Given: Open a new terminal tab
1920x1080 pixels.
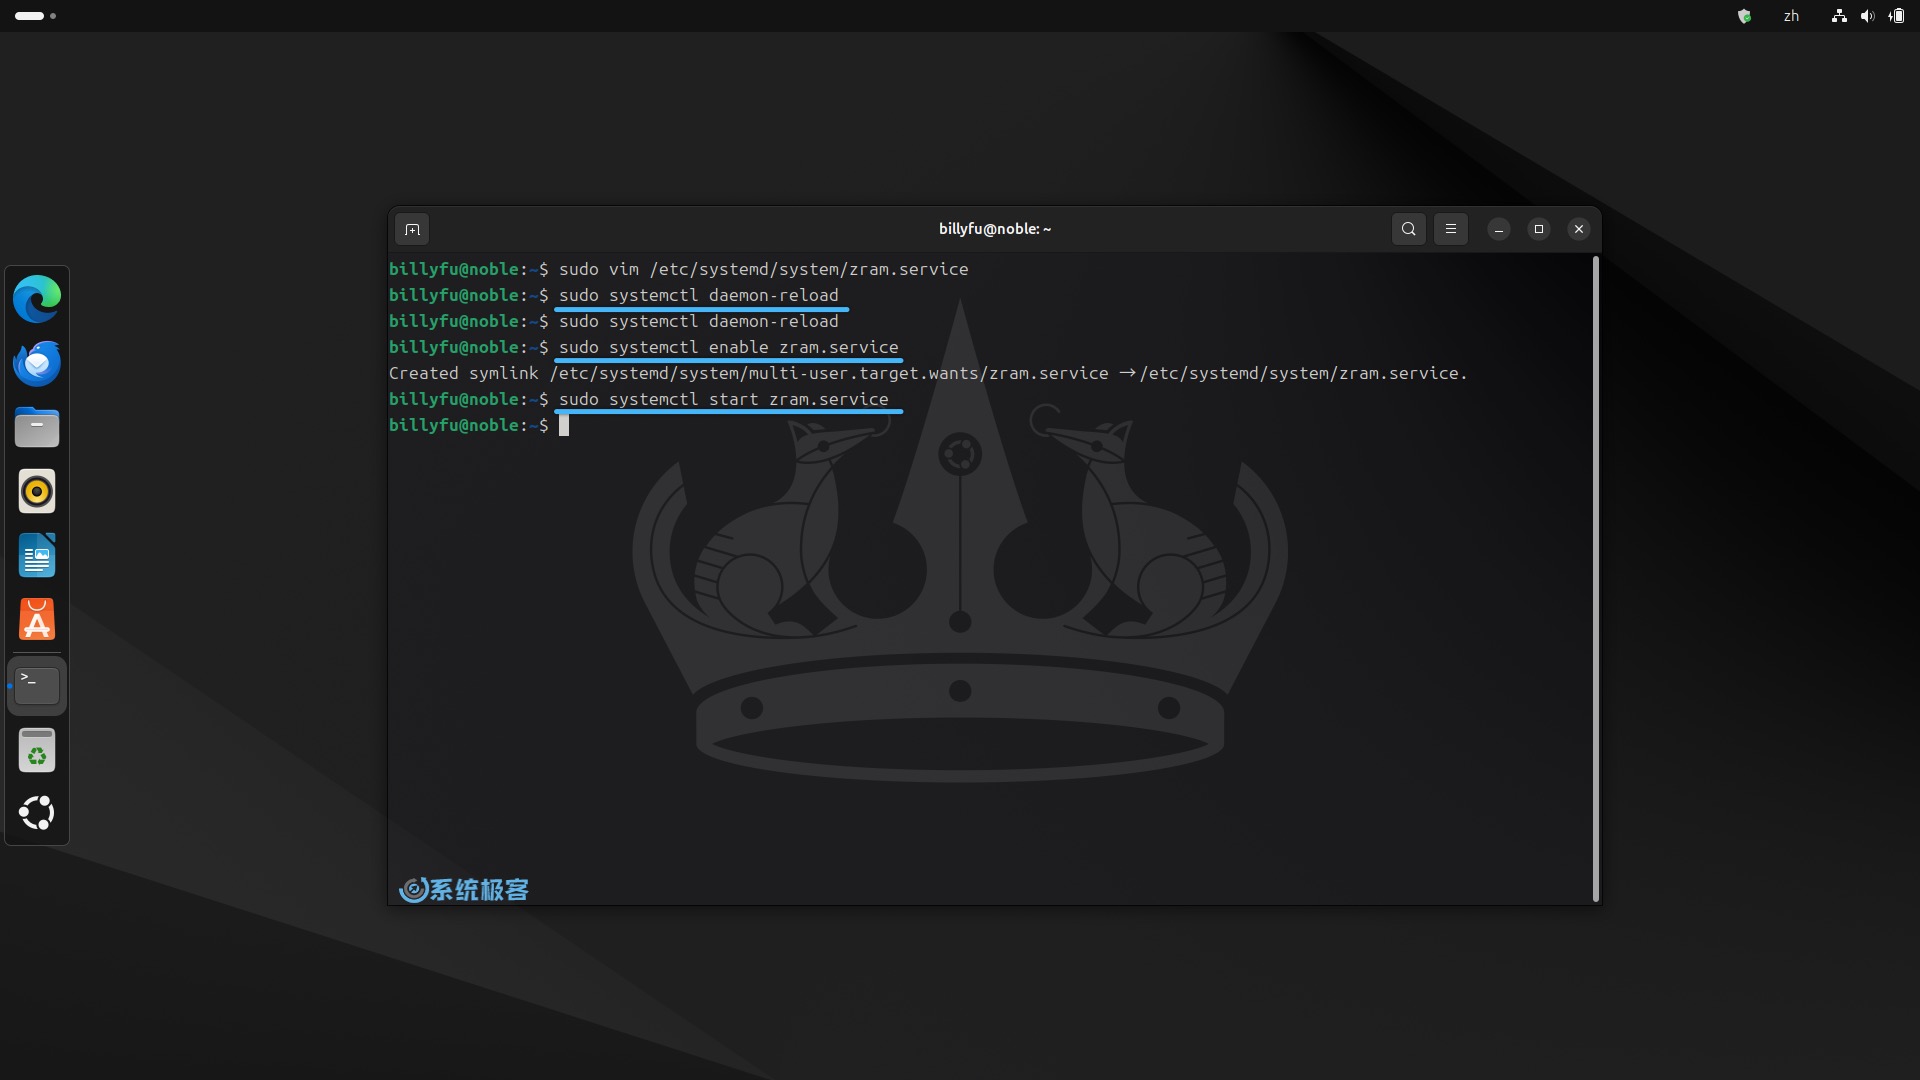Looking at the screenshot, I should [412, 229].
